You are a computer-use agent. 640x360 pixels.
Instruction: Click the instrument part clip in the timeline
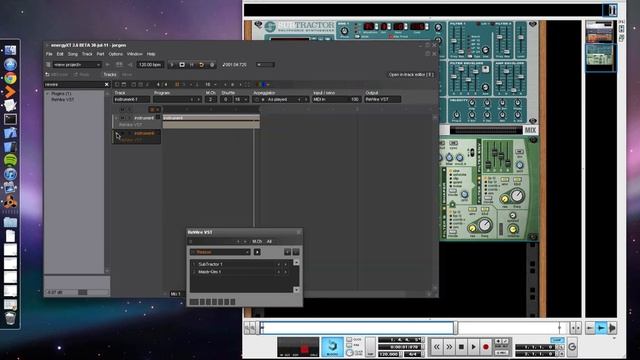(x=211, y=121)
